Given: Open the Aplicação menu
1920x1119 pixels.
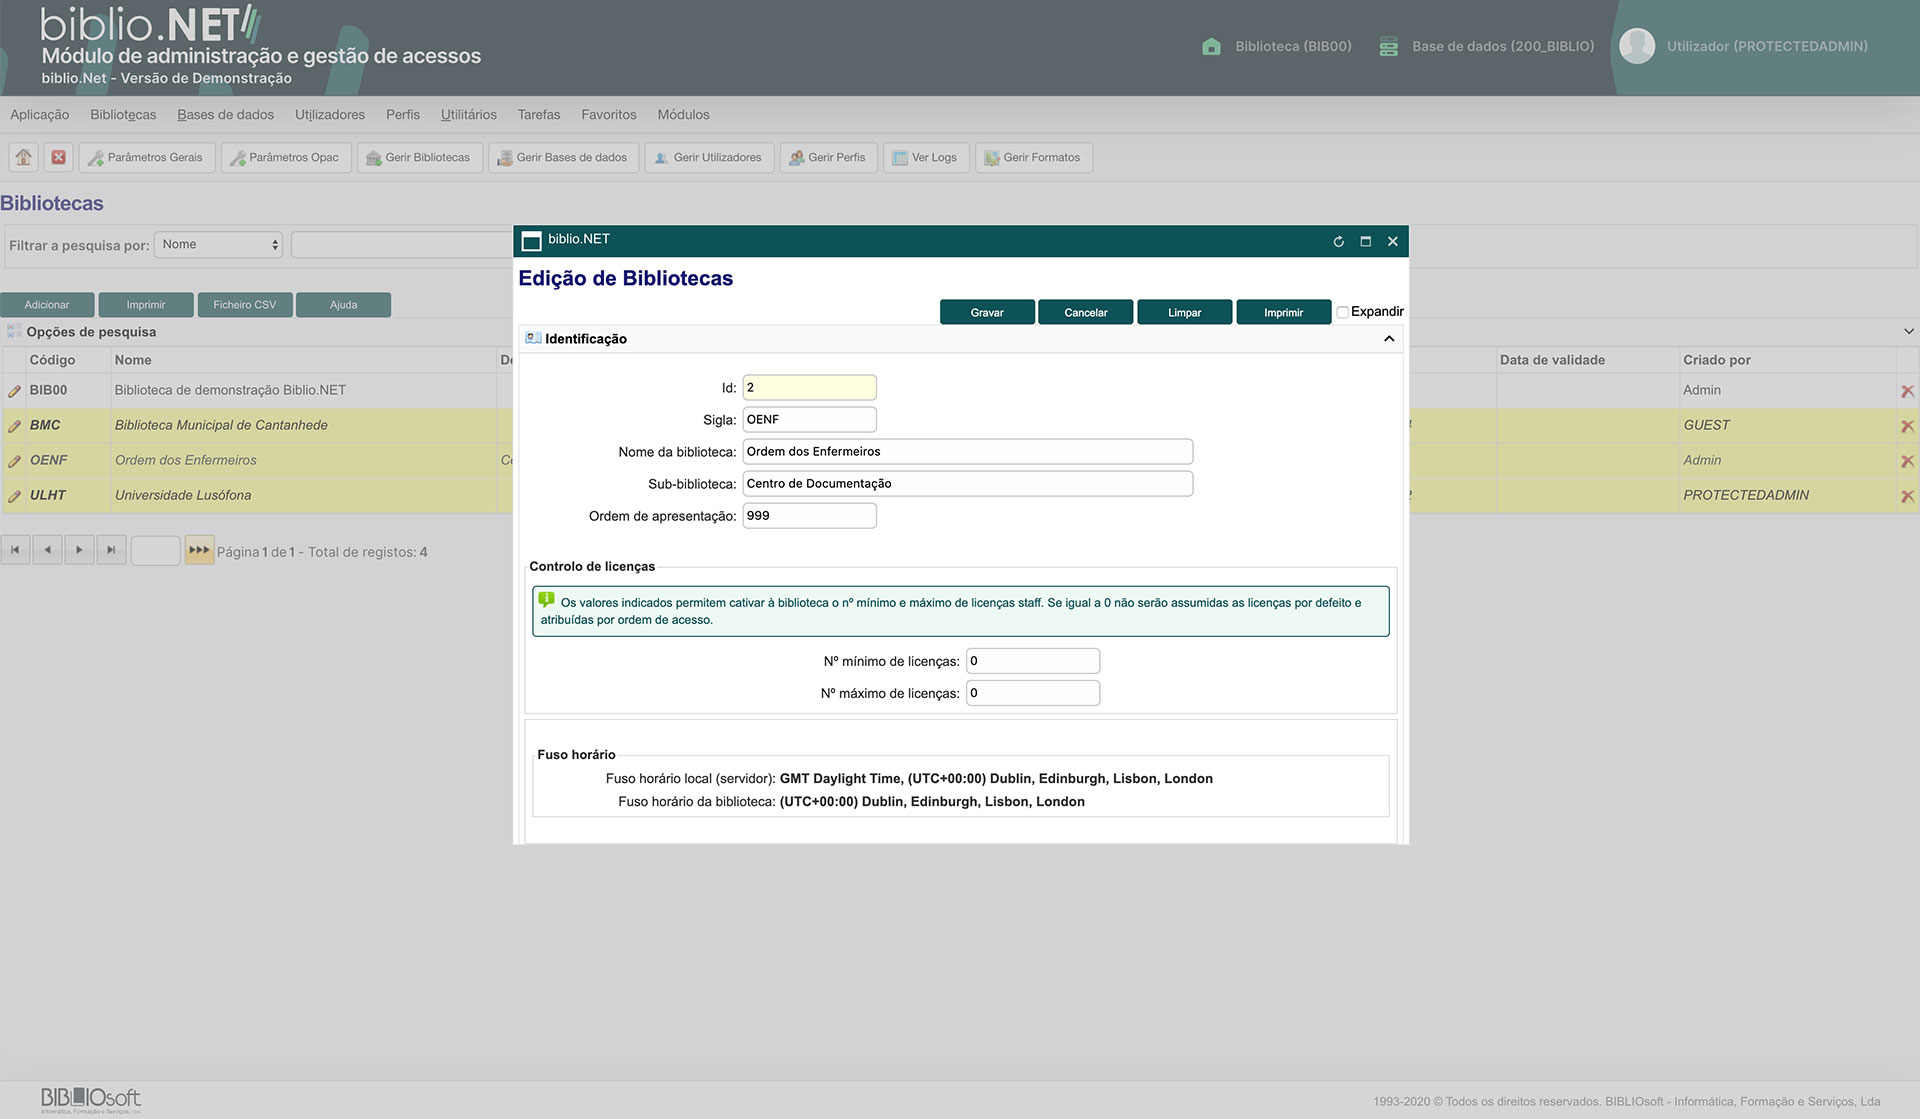Looking at the screenshot, I should coord(39,114).
